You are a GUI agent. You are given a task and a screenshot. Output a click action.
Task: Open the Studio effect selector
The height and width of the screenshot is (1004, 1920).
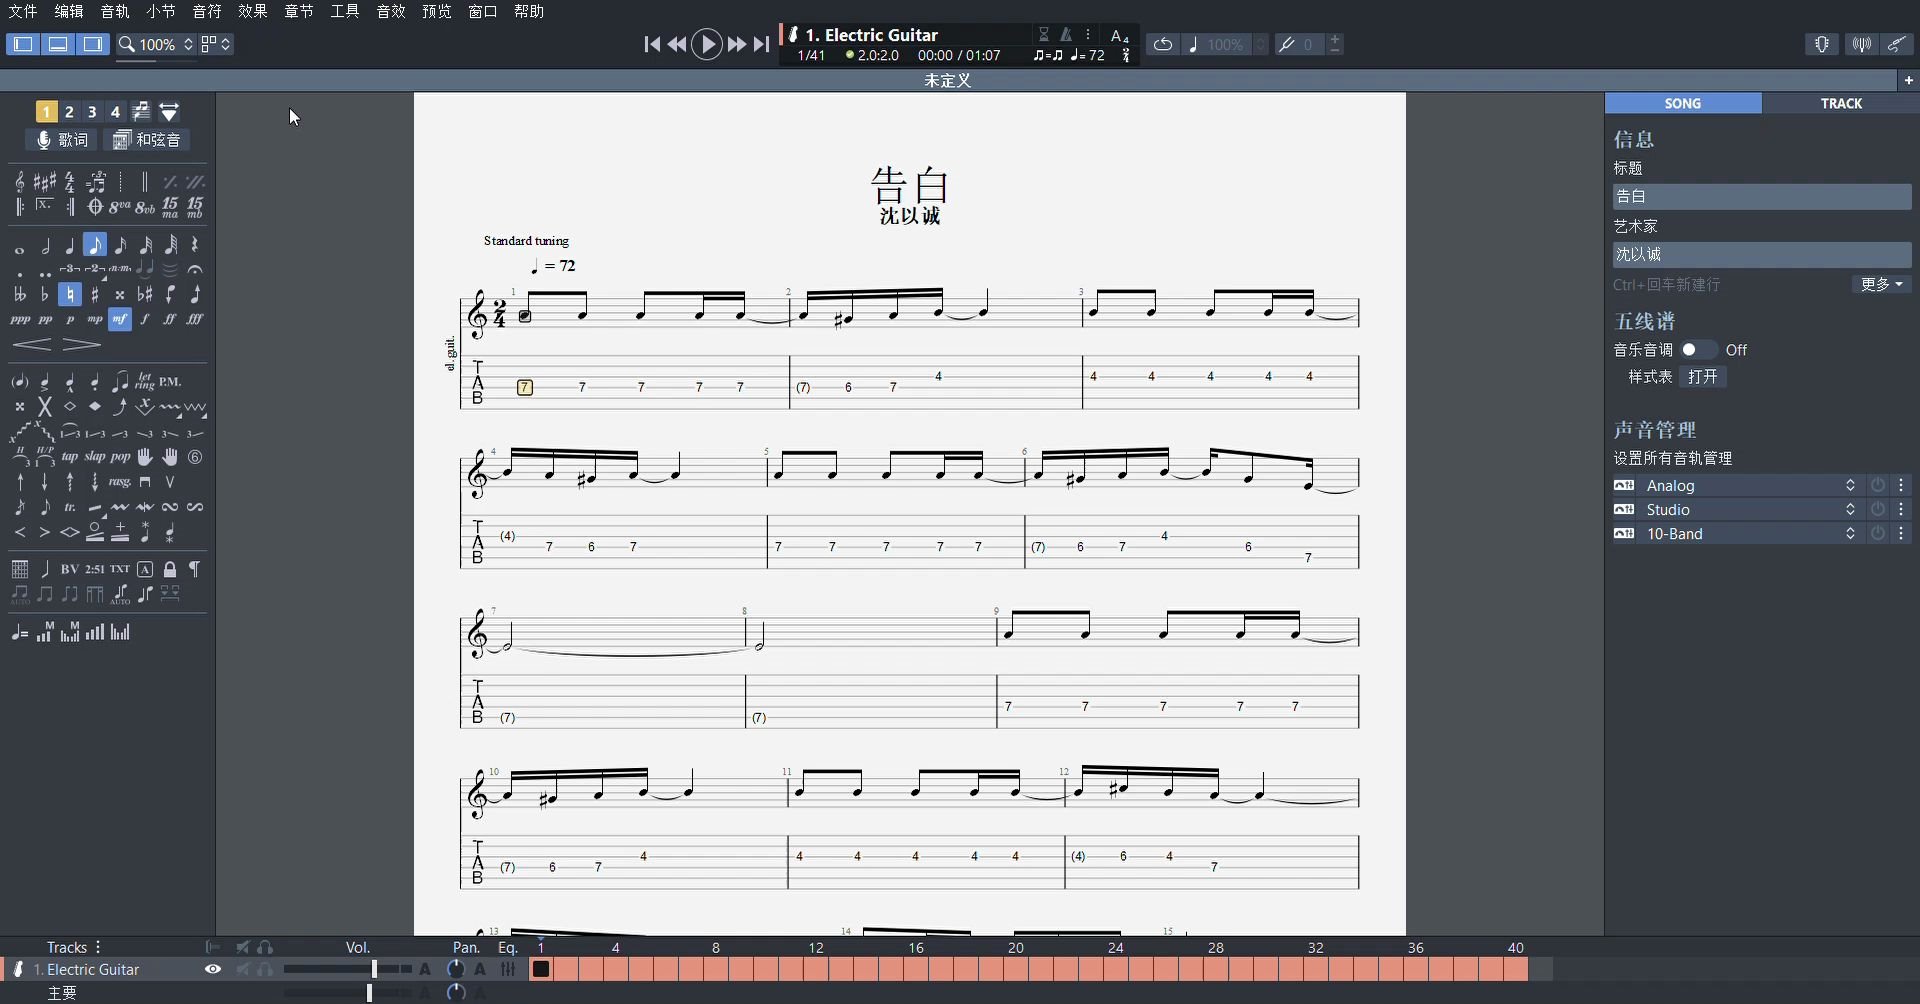[1750, 510]
